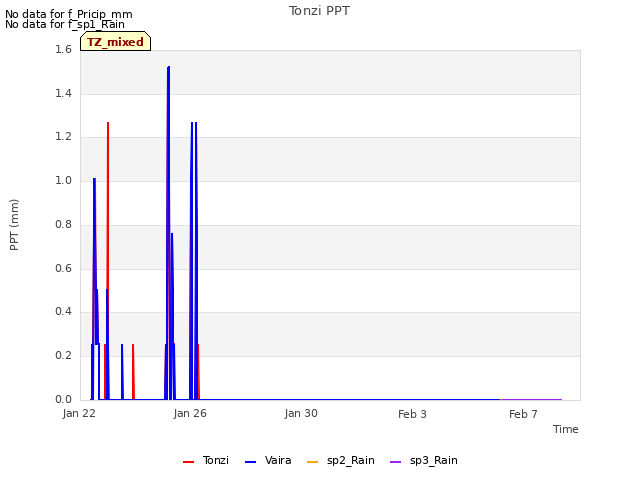
Task: Click the TZ_mixed annotation label
Action: click(x=116, y=42)
